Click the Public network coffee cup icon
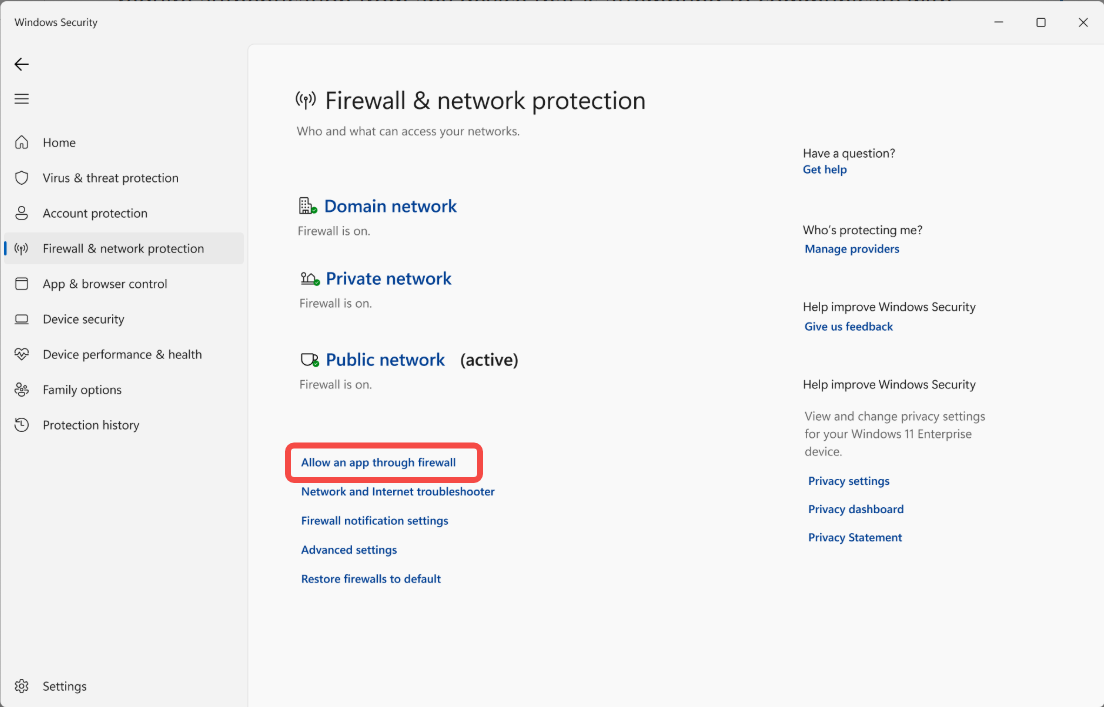Viewport: 1104px width, 707px height. (x=310, y=360)
